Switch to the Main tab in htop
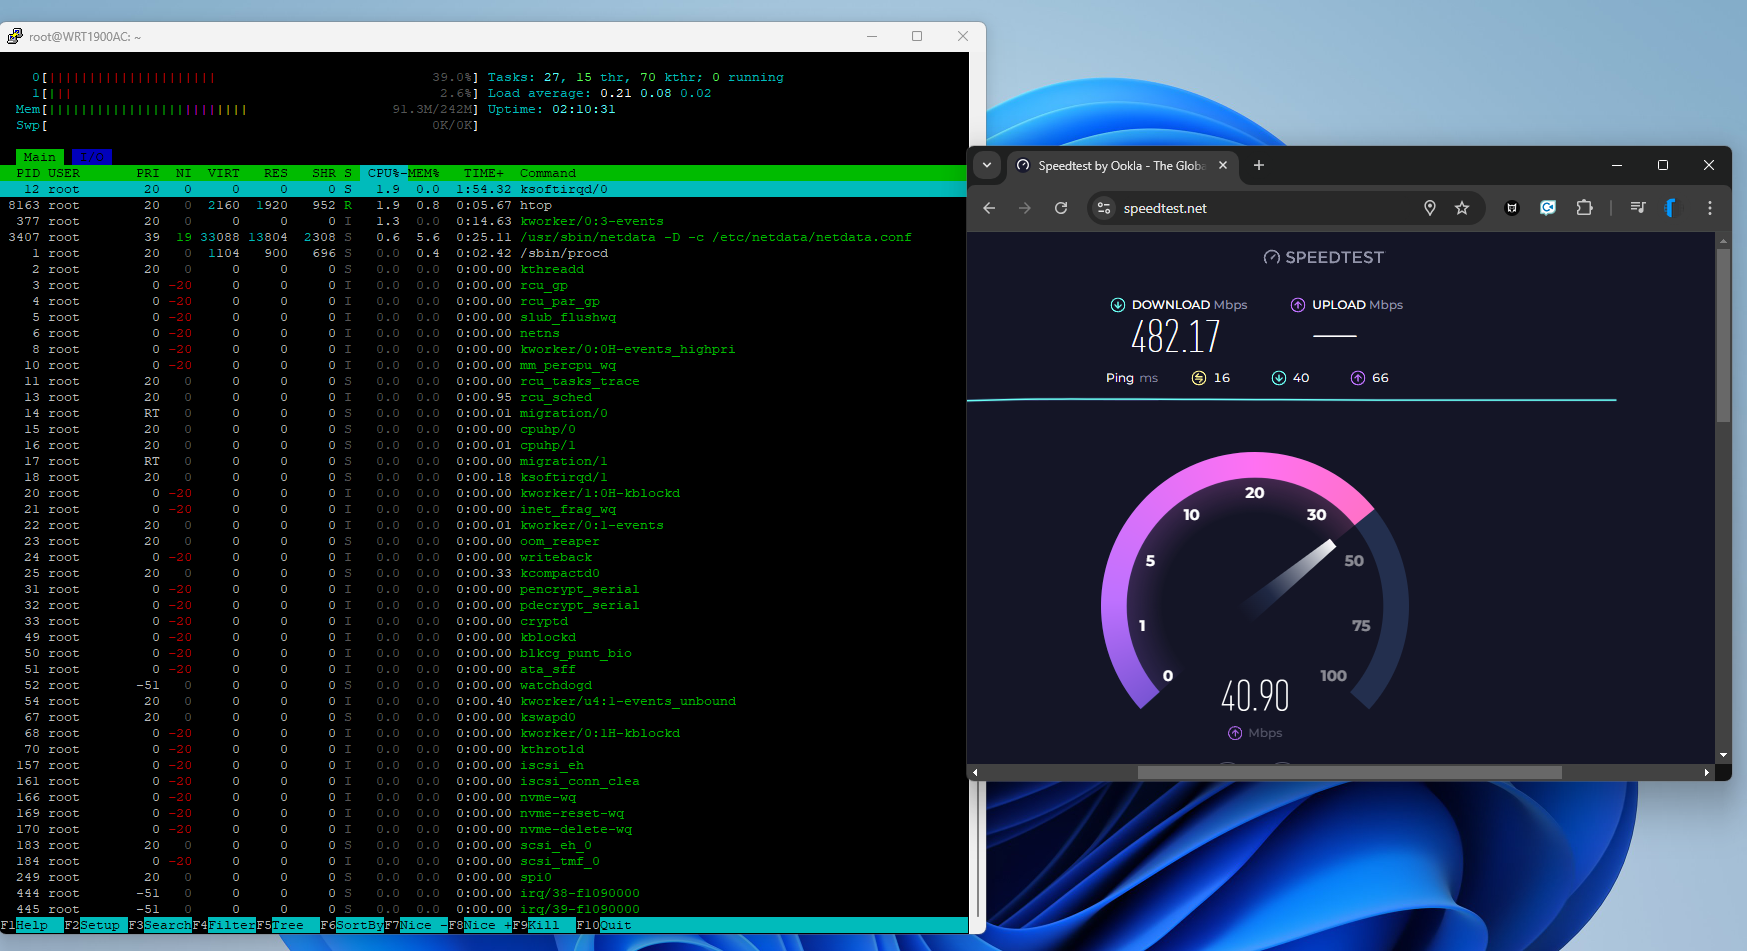 (x=40, y=157)
